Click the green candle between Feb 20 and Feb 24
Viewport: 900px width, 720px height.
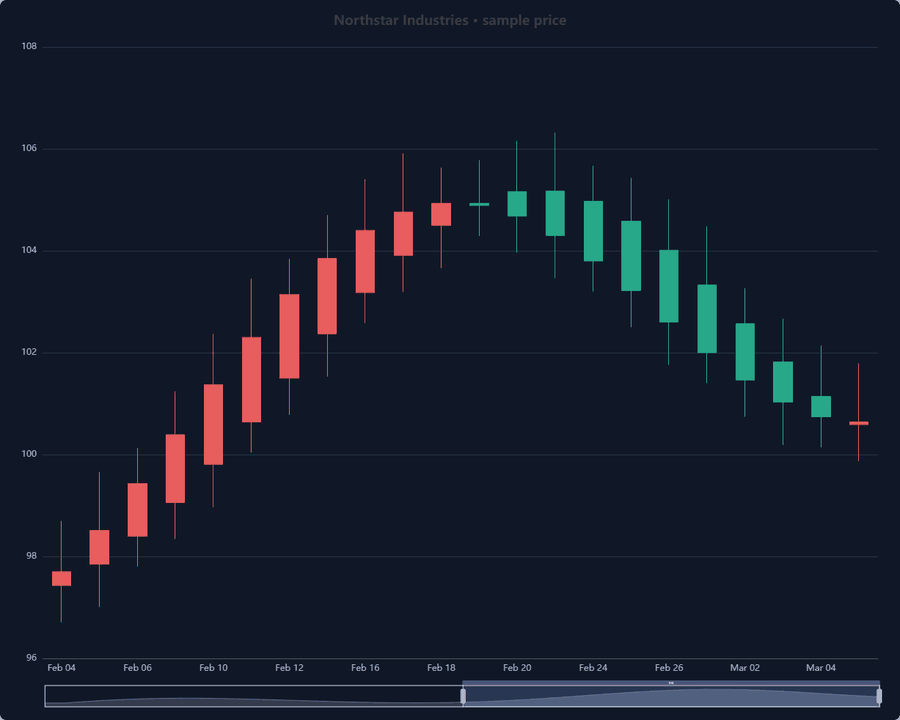tap(555, 213)
